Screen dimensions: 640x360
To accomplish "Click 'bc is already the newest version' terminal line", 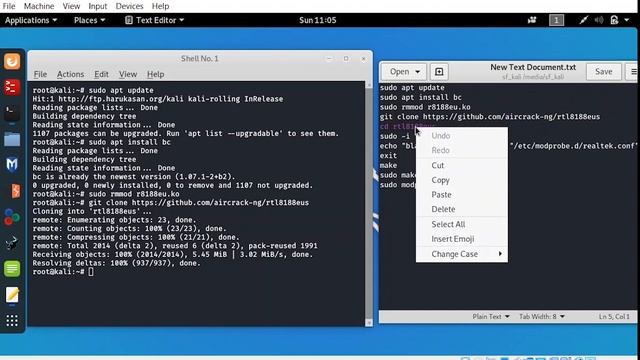I will click(134, 177).
